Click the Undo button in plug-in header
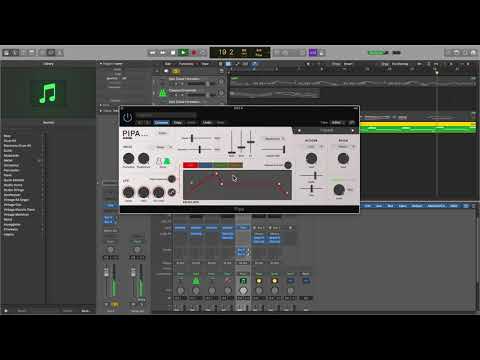The width and height of the screenshot is (480, 360). coord(207,122)
